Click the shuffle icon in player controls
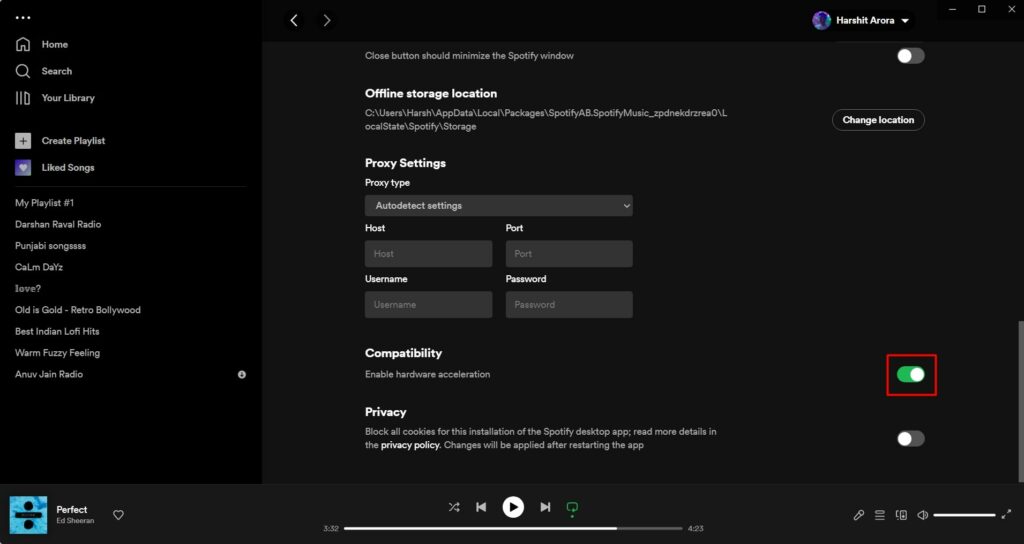This screenshot has width=1024, height=544. tap(454, 507)
